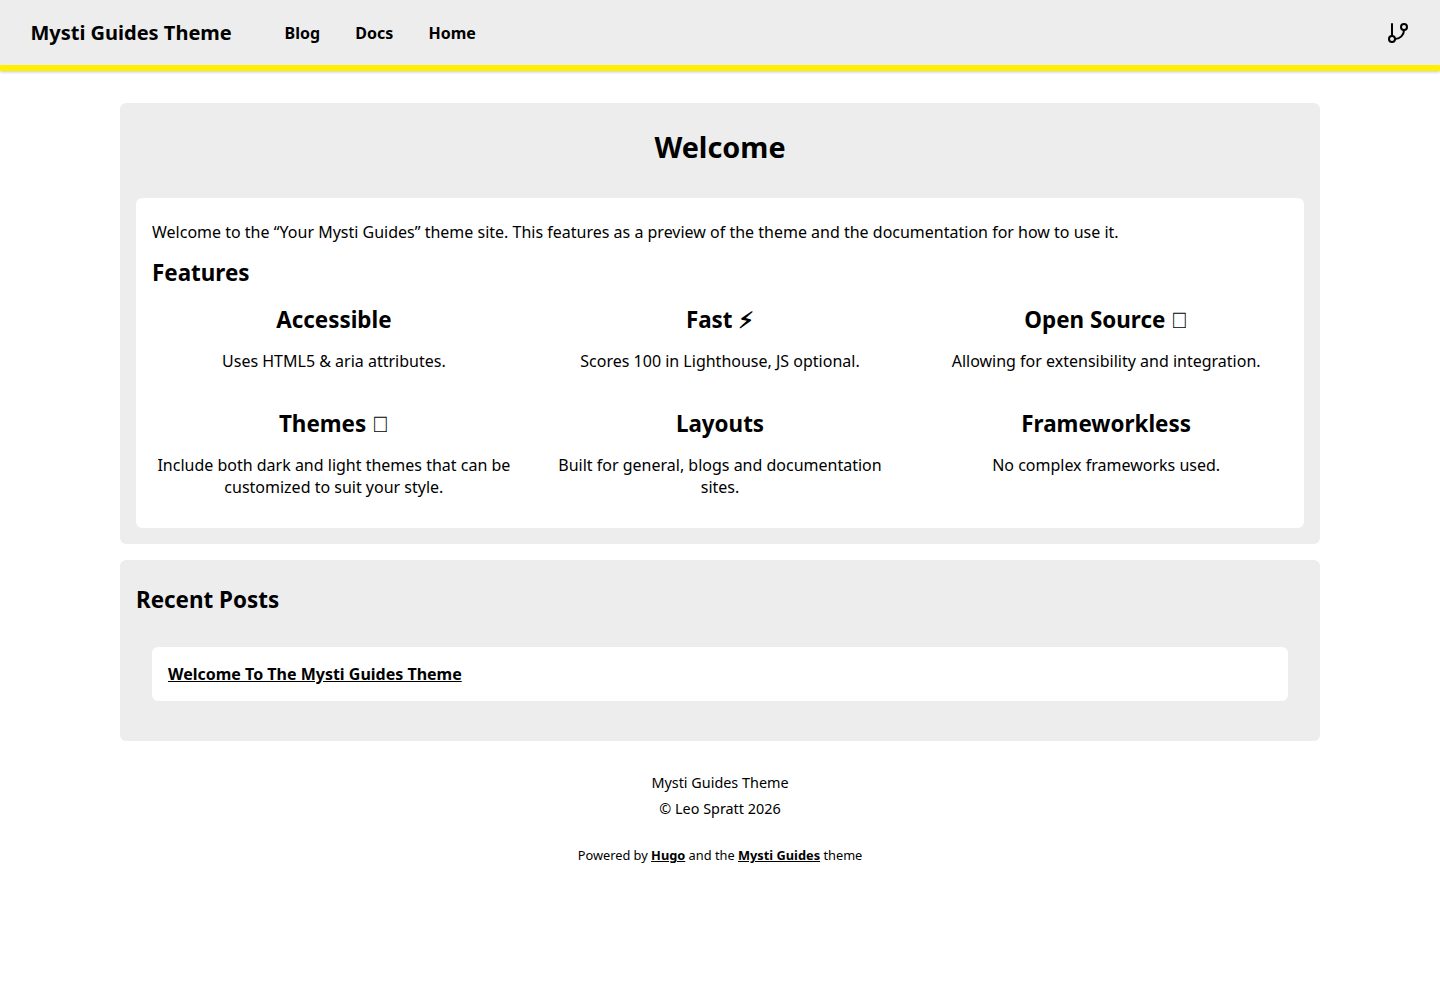The width and height of the screenshot is (1440, 1000).
Task: Select the Home menu item
Action: (x=452, y=33)
